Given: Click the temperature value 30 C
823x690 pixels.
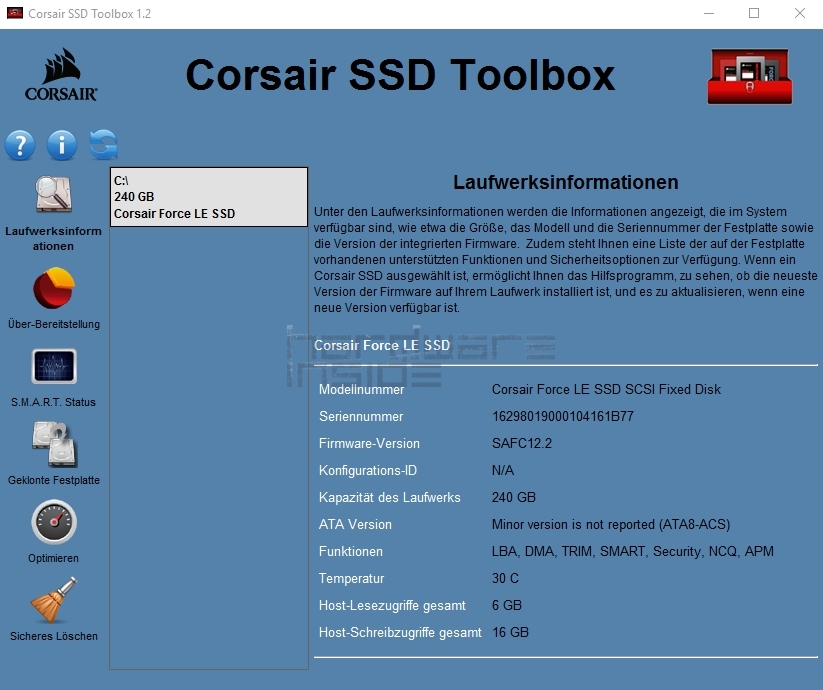Looking at the screenshot, I should point(505,578).
